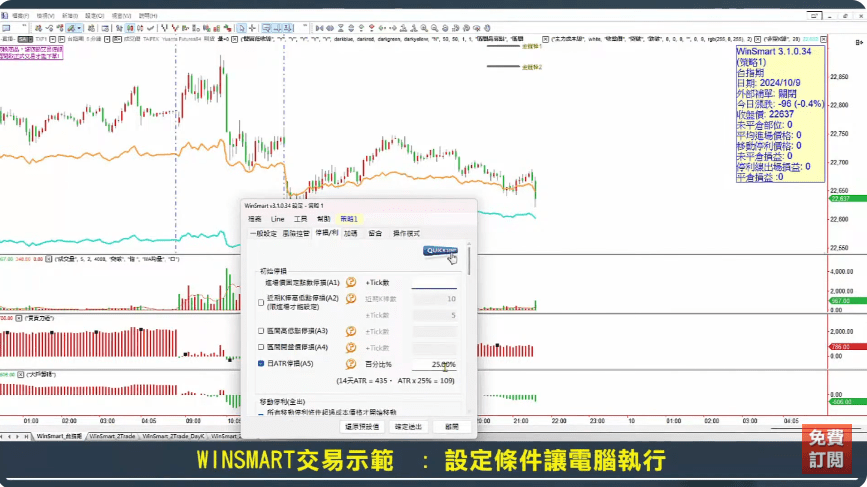This screenshot has width=867, height=487.
Task: Open help bubble for A3 range high-low stop
Action: coord(351,331)
